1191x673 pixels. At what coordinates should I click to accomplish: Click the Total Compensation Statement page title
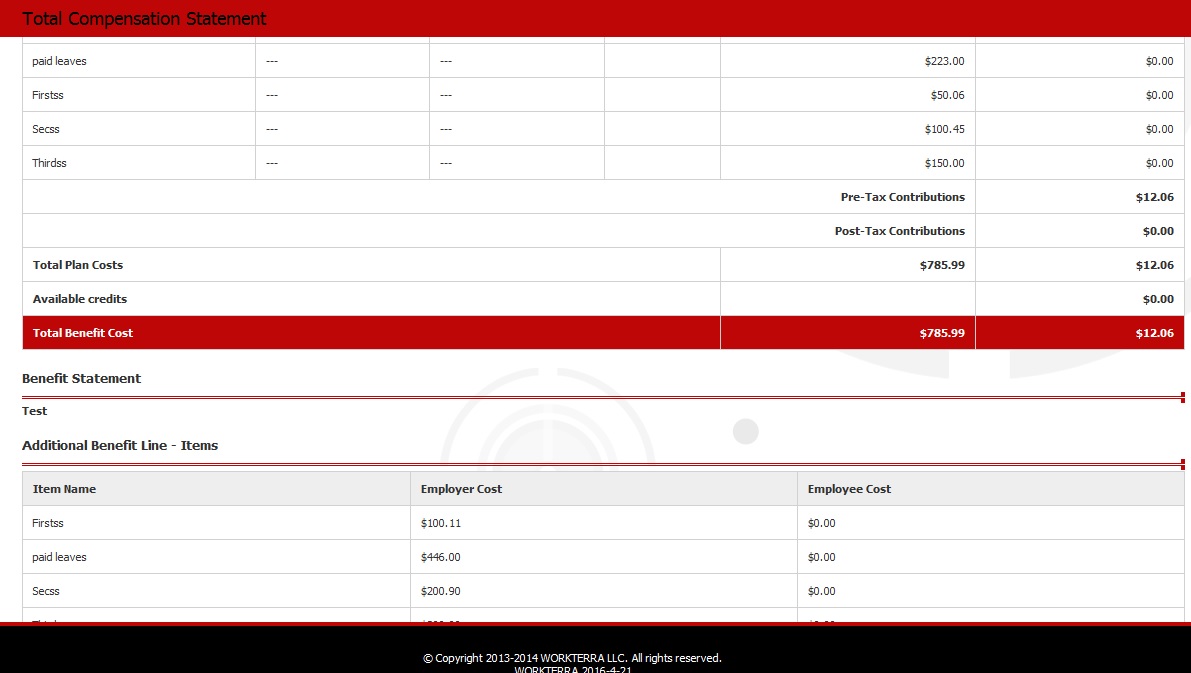tap(144, 19)
